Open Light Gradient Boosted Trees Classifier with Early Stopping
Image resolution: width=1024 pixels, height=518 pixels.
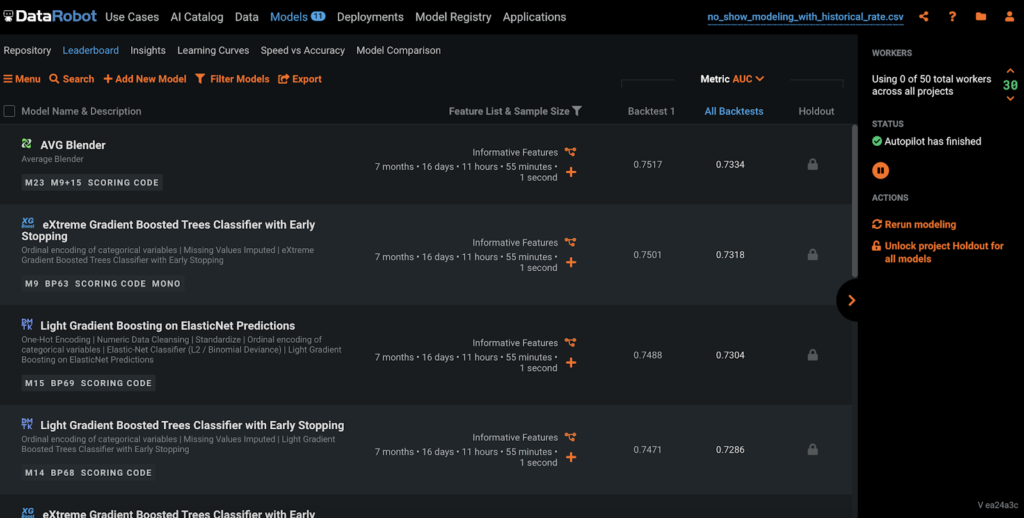pos(192,425)
